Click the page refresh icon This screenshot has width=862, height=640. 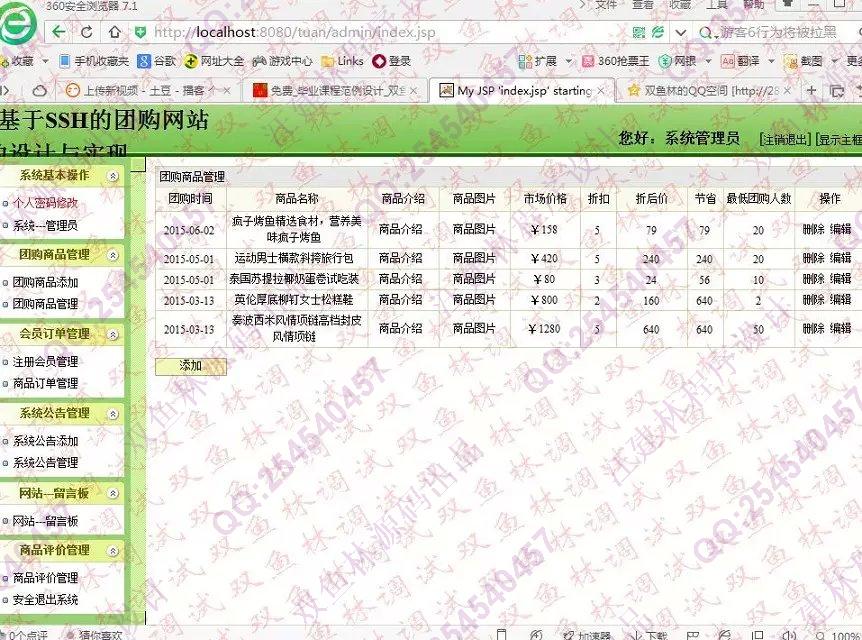pos(87,32)
